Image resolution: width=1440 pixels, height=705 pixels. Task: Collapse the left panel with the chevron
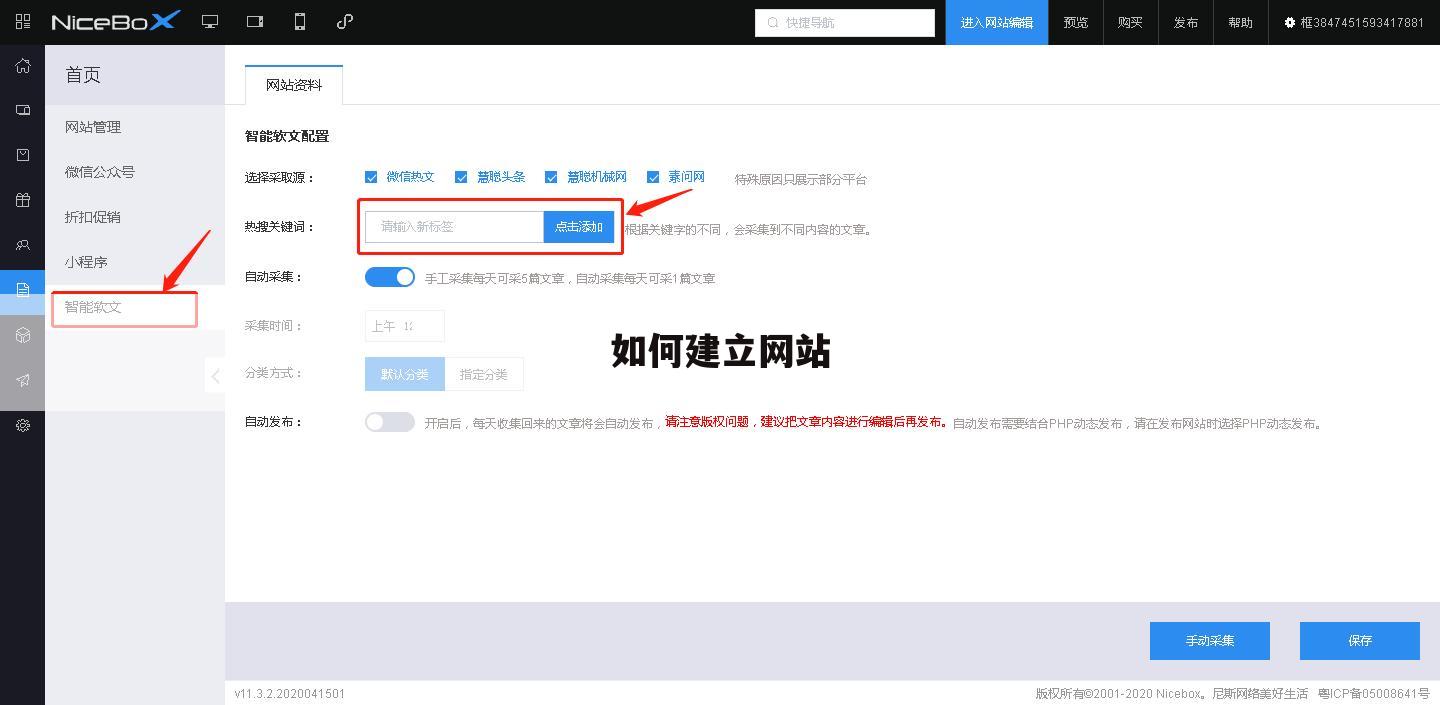click(x=216, y=375)
